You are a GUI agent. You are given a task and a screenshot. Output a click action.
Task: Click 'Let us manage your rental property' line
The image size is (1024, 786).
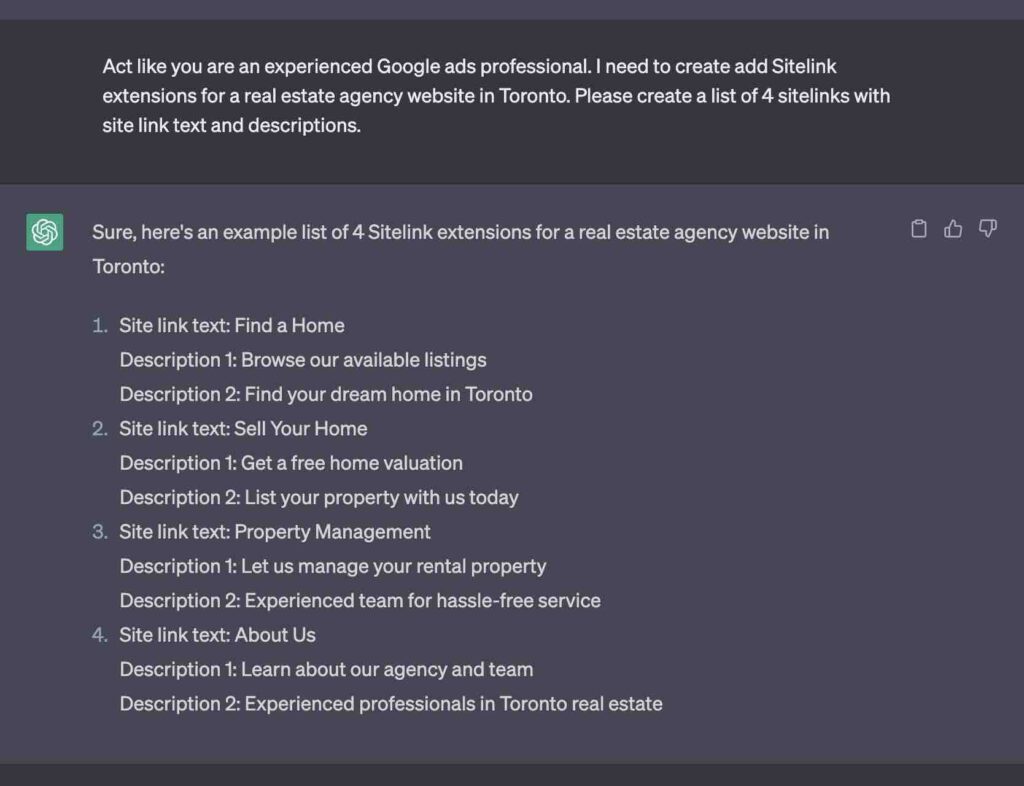[x=333, y=566]
